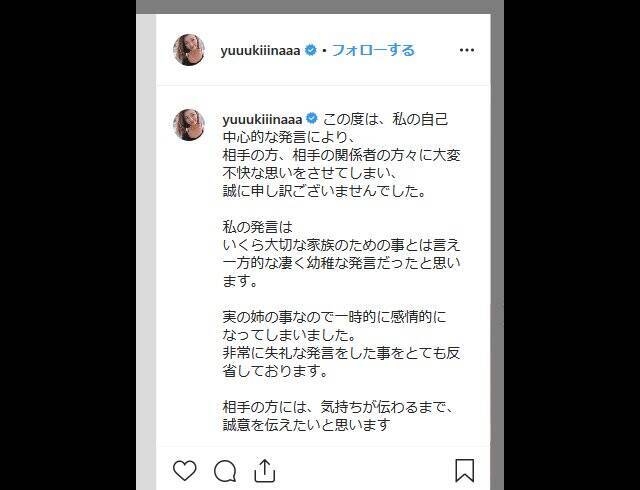
Task: Visit yuuukiiinaaa profile from the header username
Action: point(260,51)
